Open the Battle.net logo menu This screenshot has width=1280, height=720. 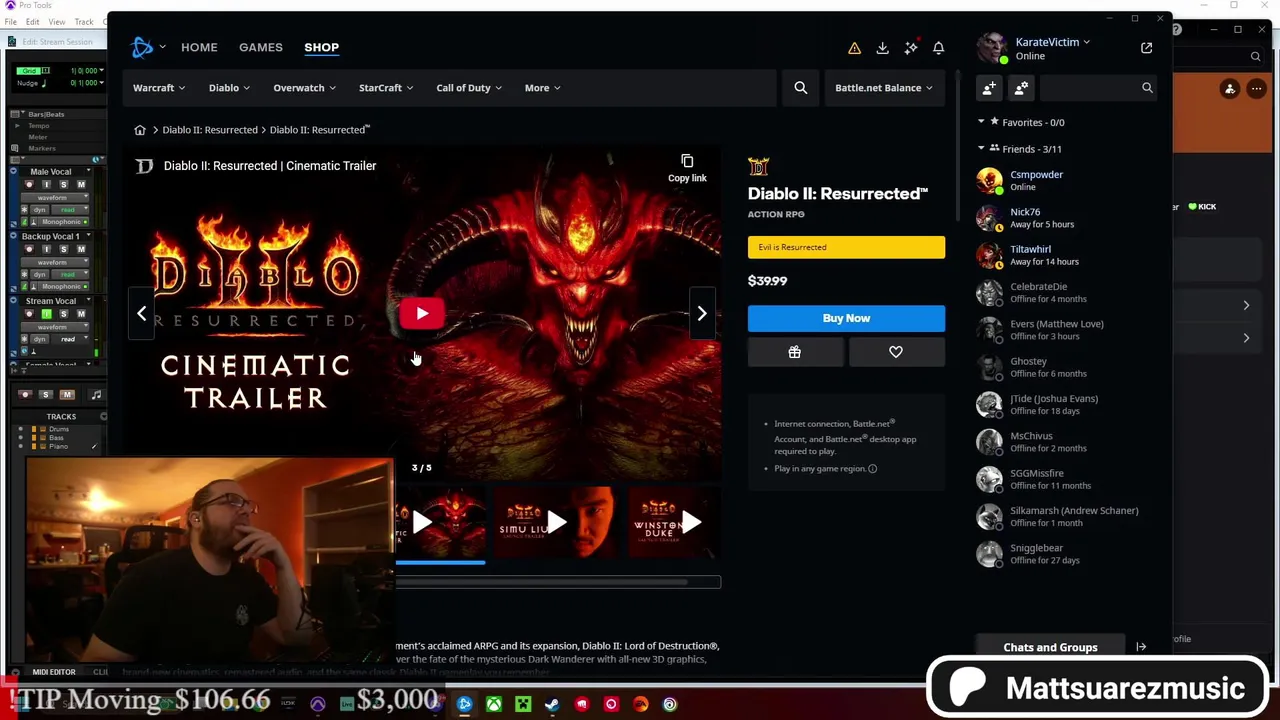click(x=148, y=47)
